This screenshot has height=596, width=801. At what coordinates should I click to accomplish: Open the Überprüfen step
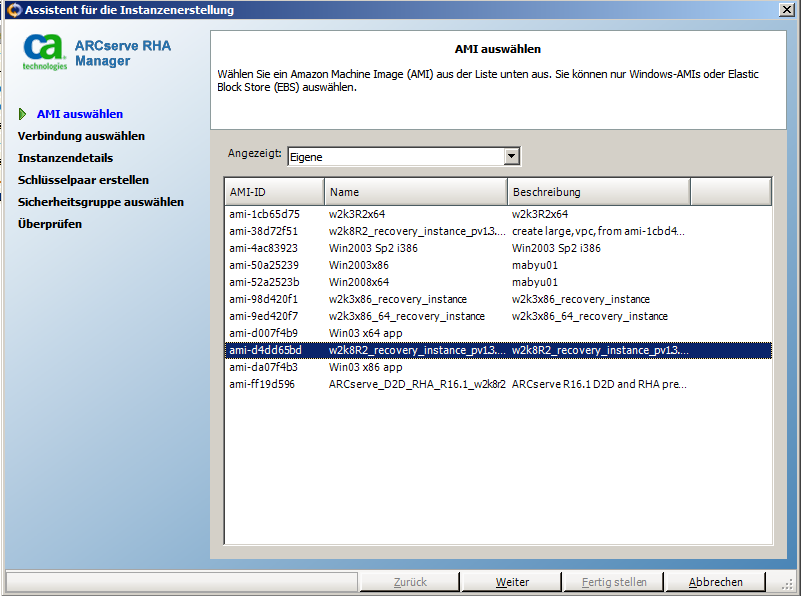50,224
